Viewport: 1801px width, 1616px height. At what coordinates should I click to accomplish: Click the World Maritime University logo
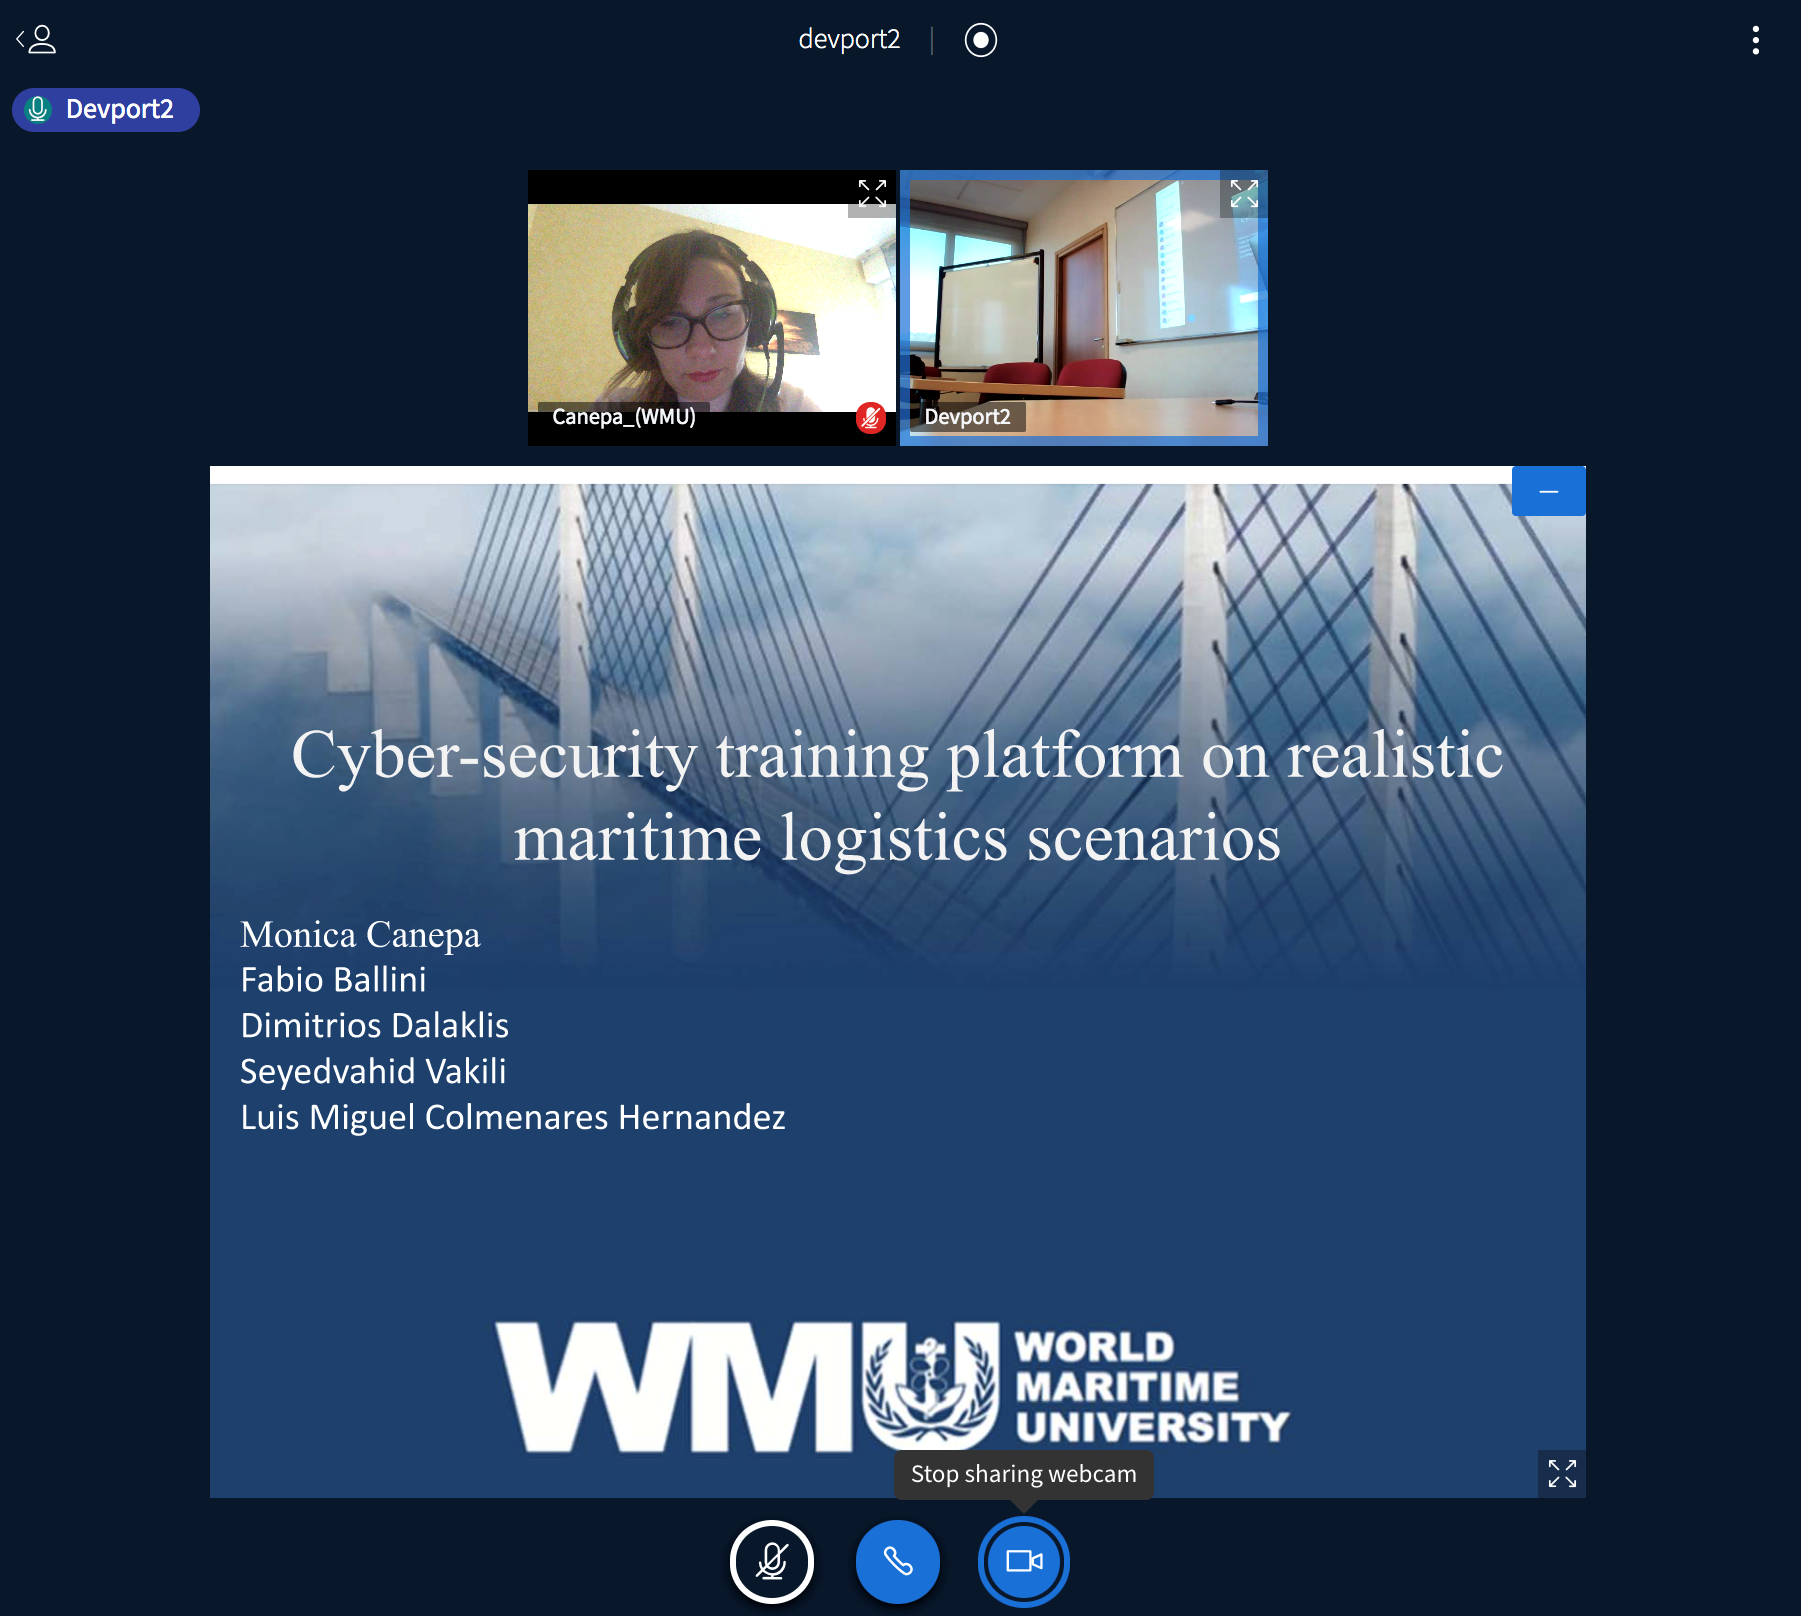(892, 1386)
